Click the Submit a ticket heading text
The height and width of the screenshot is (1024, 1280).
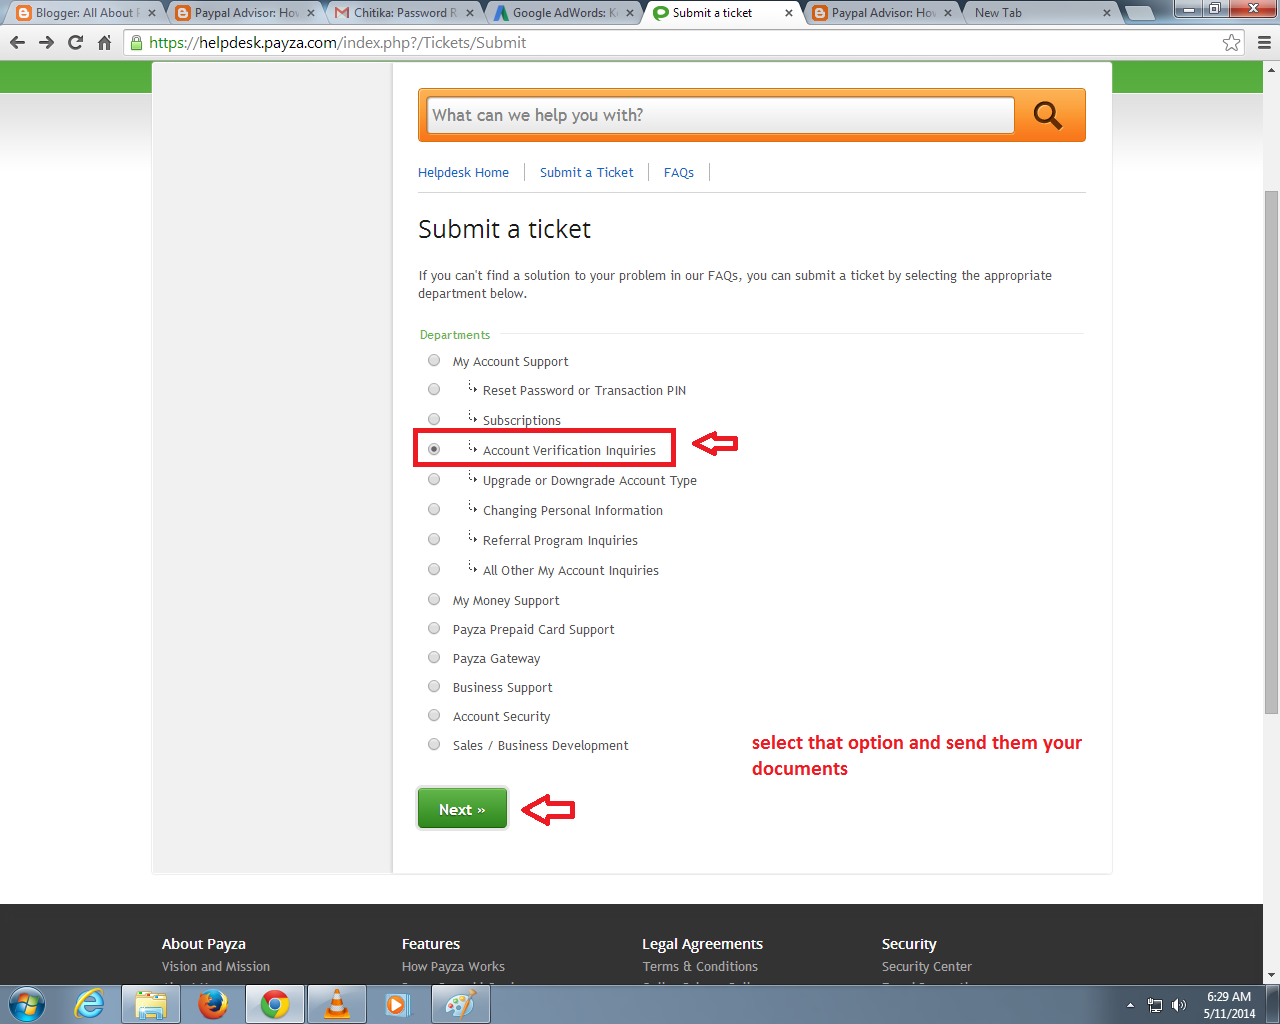[504, 229]
